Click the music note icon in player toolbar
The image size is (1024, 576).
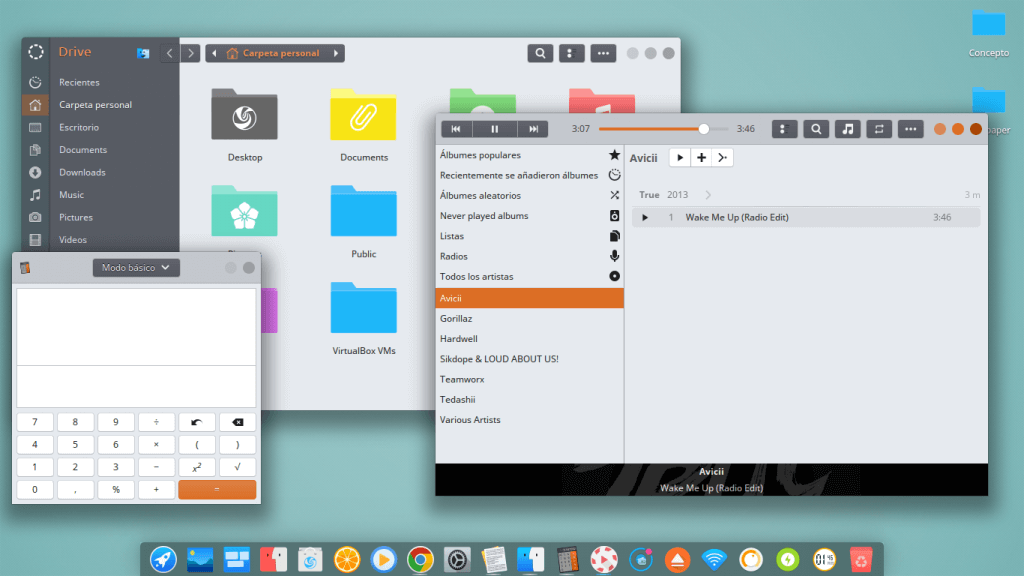point(848,129)
